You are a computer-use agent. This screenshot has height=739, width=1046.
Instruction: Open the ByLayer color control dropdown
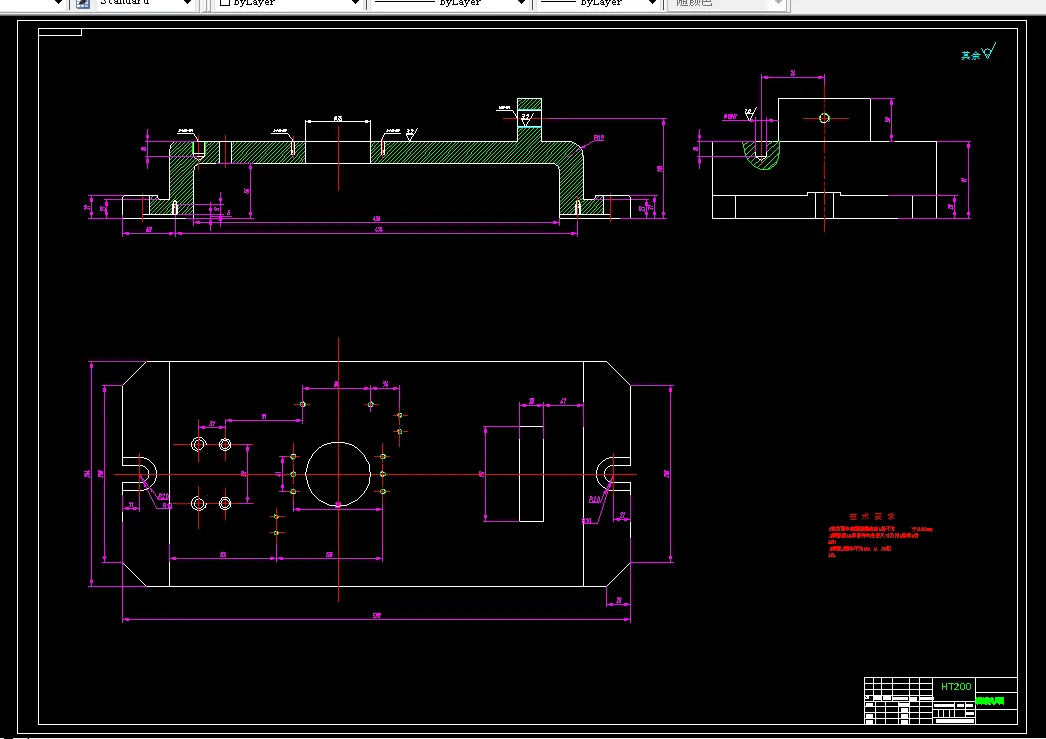tap(289, 3)
